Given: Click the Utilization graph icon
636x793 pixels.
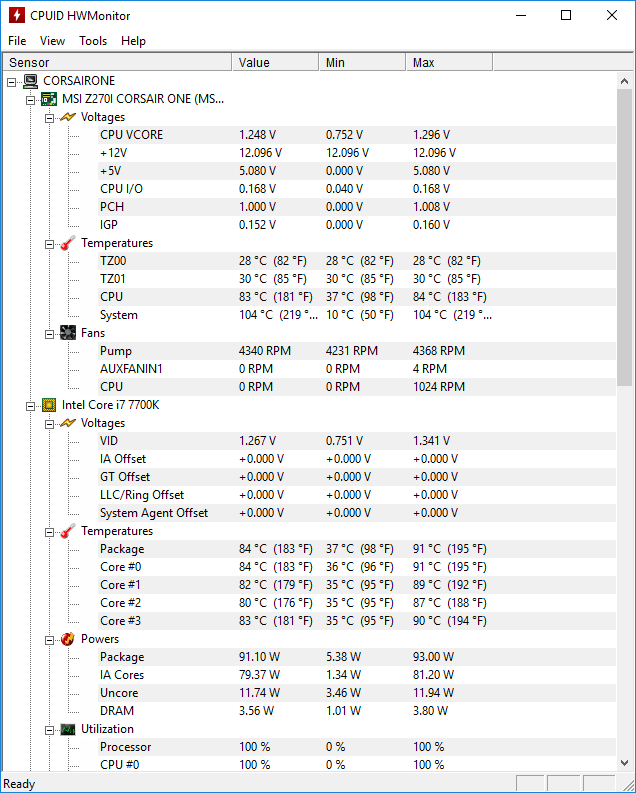Looking at the screenshot, I should pos(68,729).
